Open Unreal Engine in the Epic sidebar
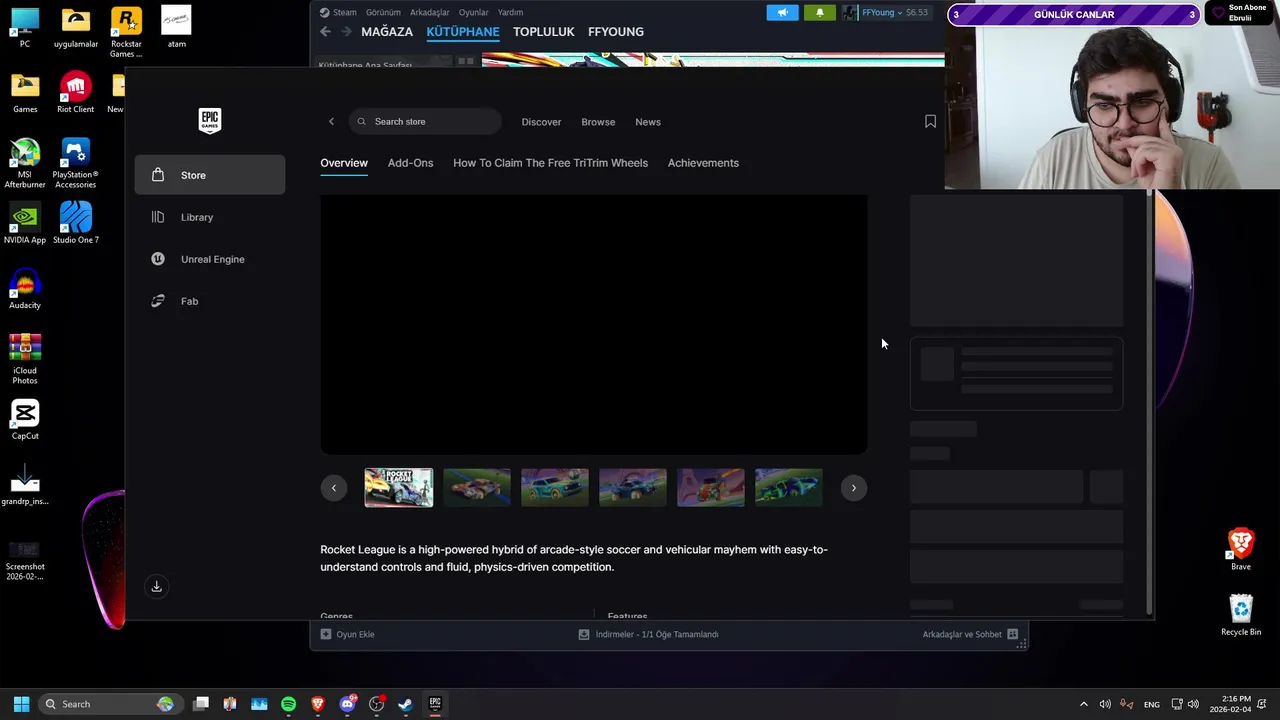Image resolution: width=1280 pixels, height=720 pixels. tap(210, 259)
